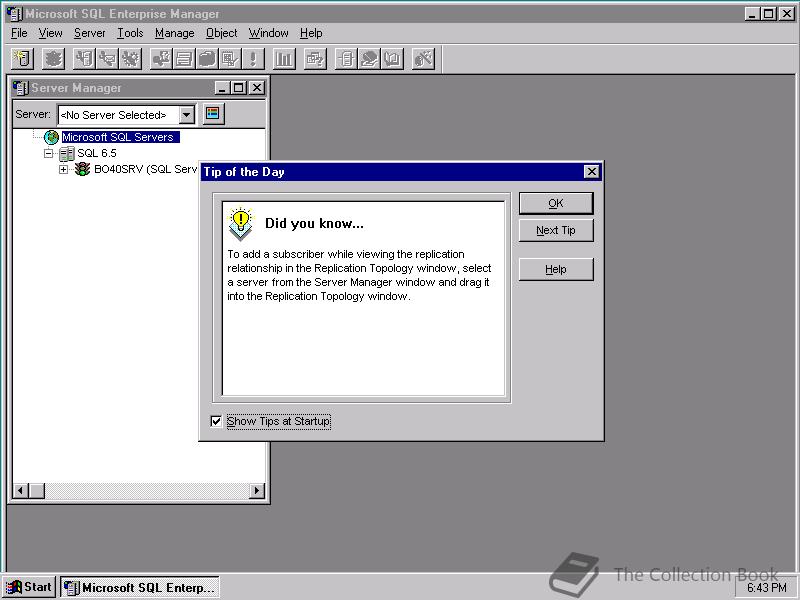Click the Current Activity bar chart icon
Viewport: 800px width, 600px height.
pyautogui.click(x=284, y=59)
